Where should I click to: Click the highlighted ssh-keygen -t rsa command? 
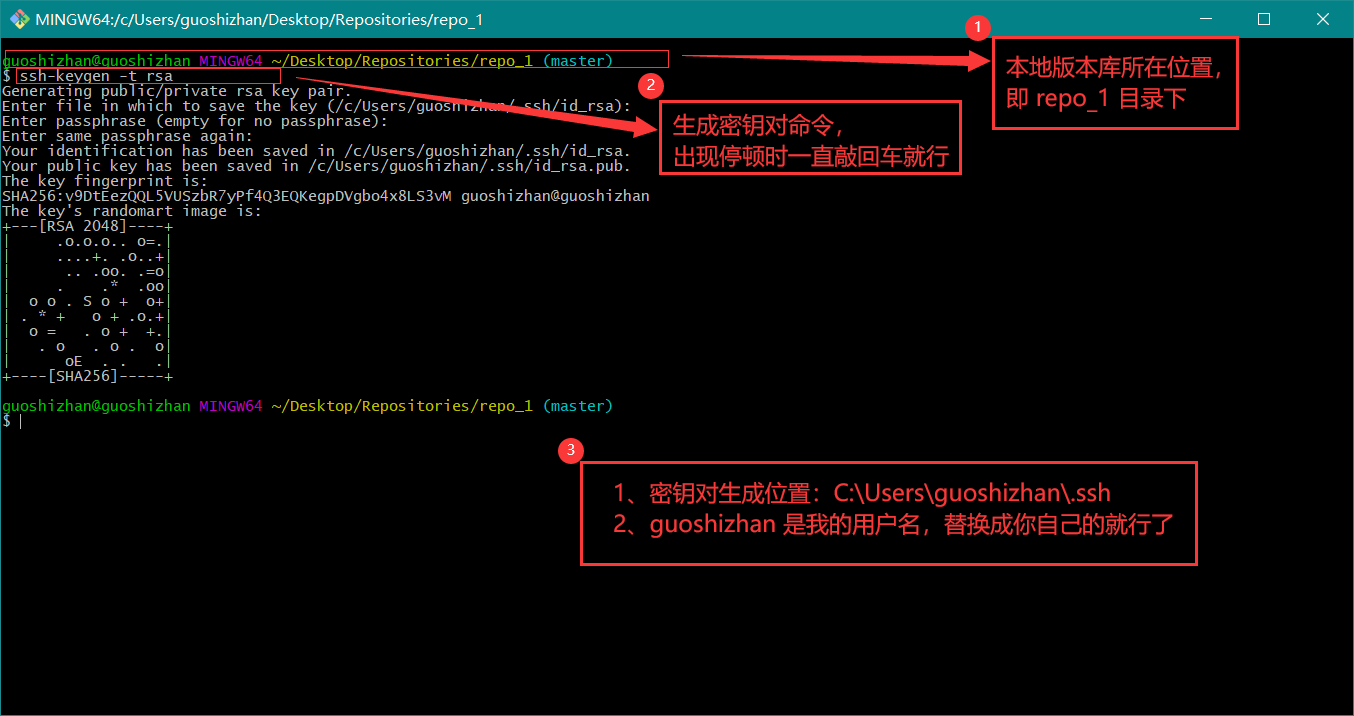(95, 76)
